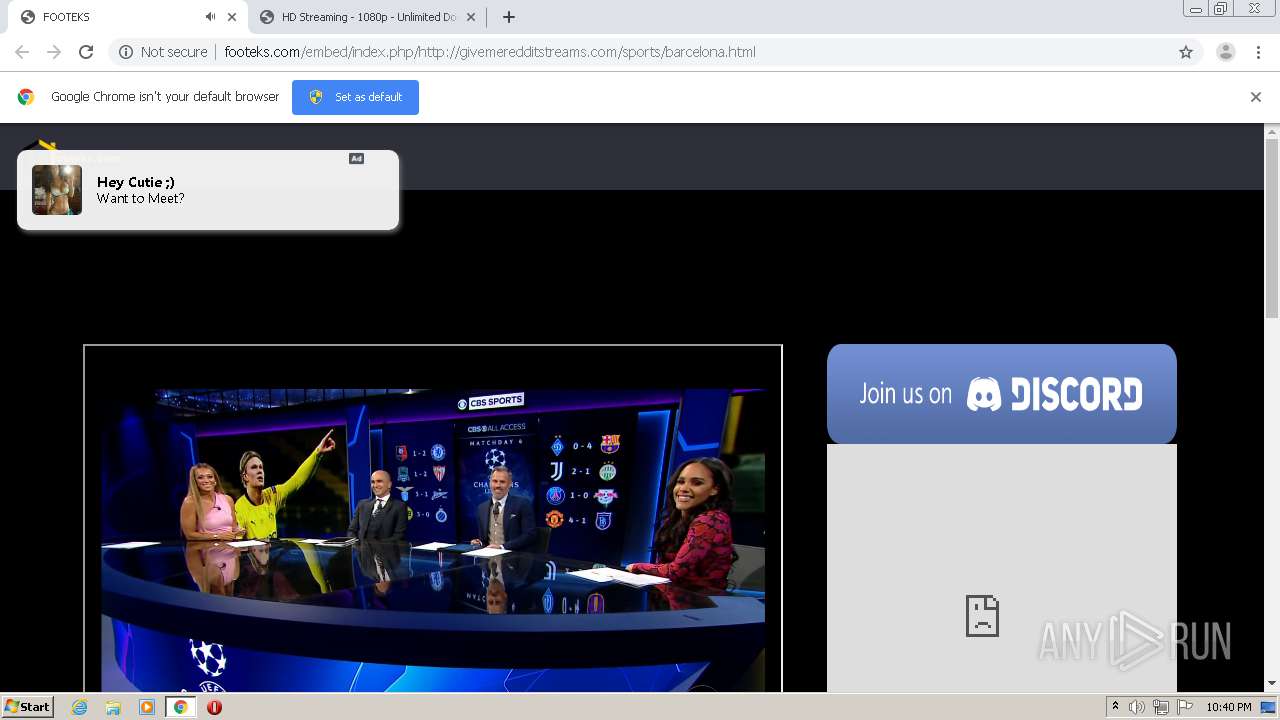The image size is (1280, 720).
Task: Click the Ad label badge
Action: (x=356, y=158)
